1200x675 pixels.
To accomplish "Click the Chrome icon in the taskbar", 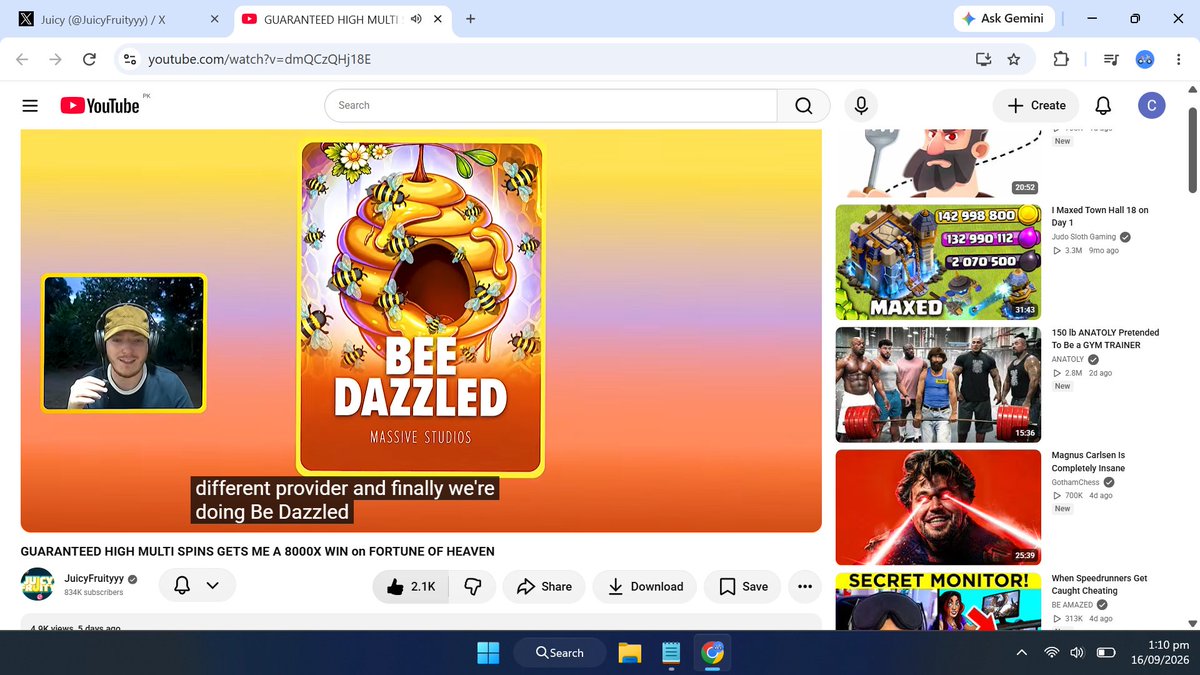I will 712,653.
